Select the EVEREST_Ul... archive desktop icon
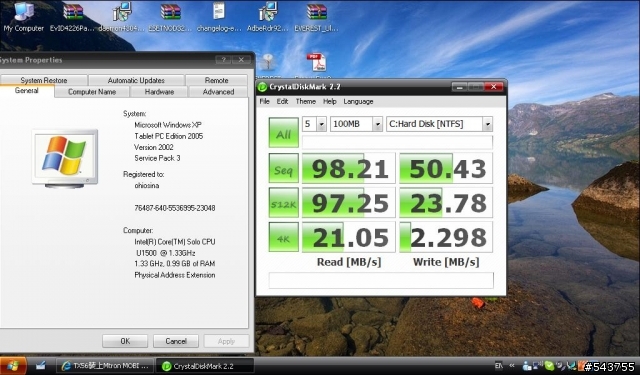Viewport: 640px width, 375px height. point(316,16)
